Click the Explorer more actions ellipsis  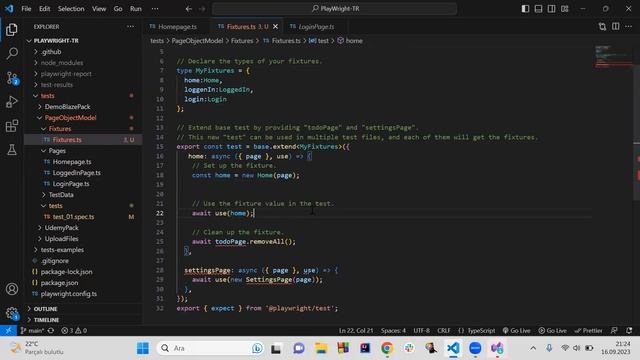coord(130,27)
